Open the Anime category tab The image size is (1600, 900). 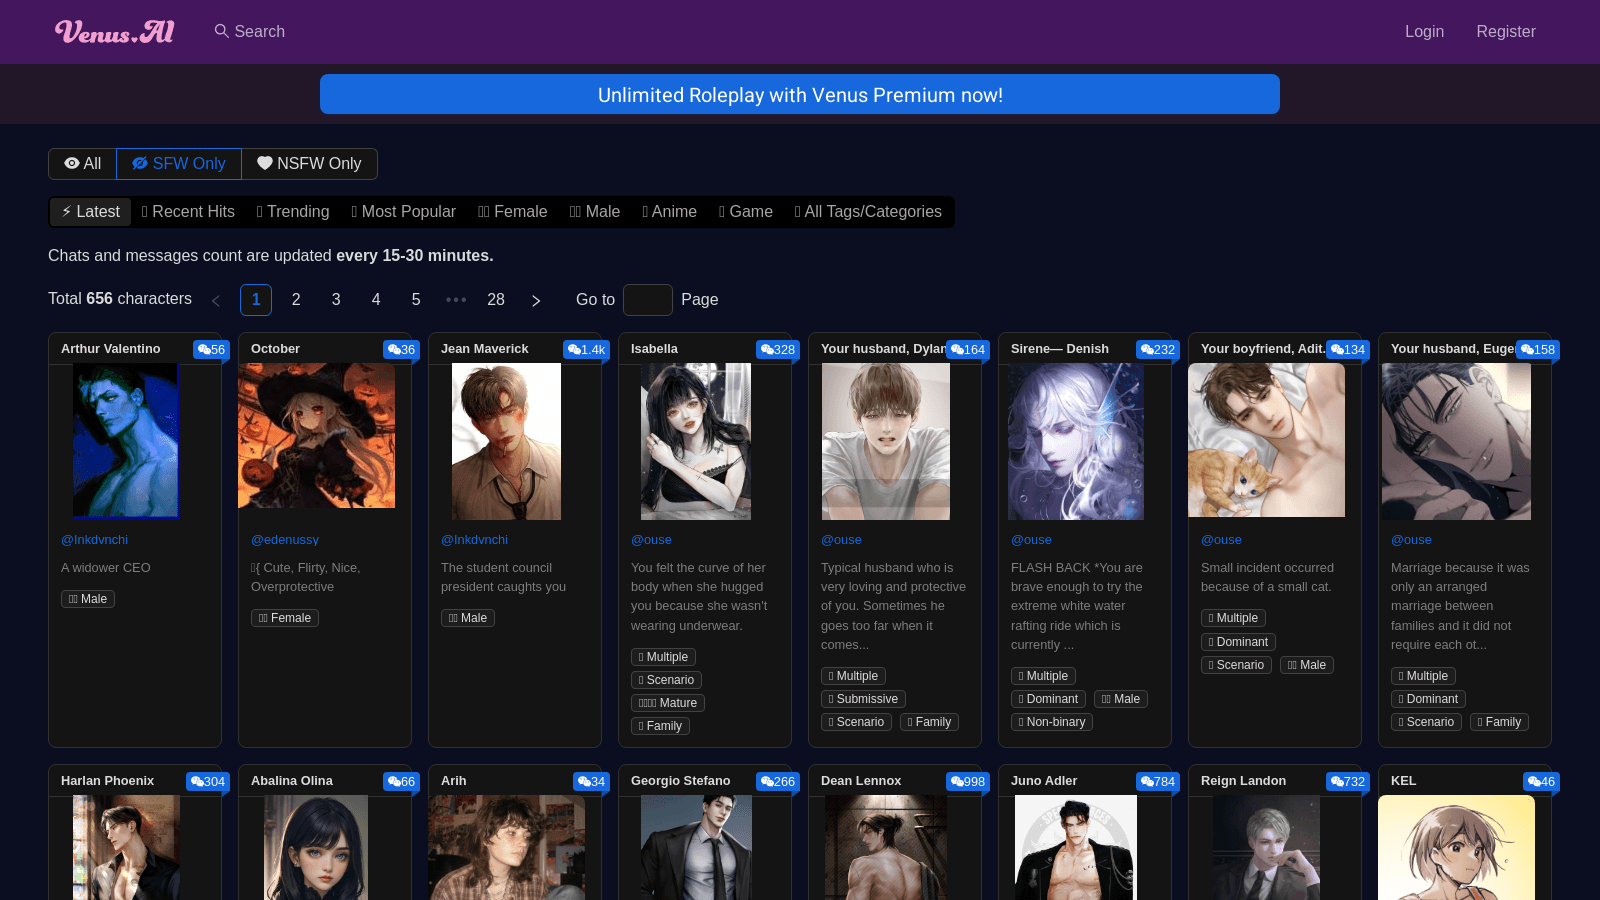tap(669, 212)
